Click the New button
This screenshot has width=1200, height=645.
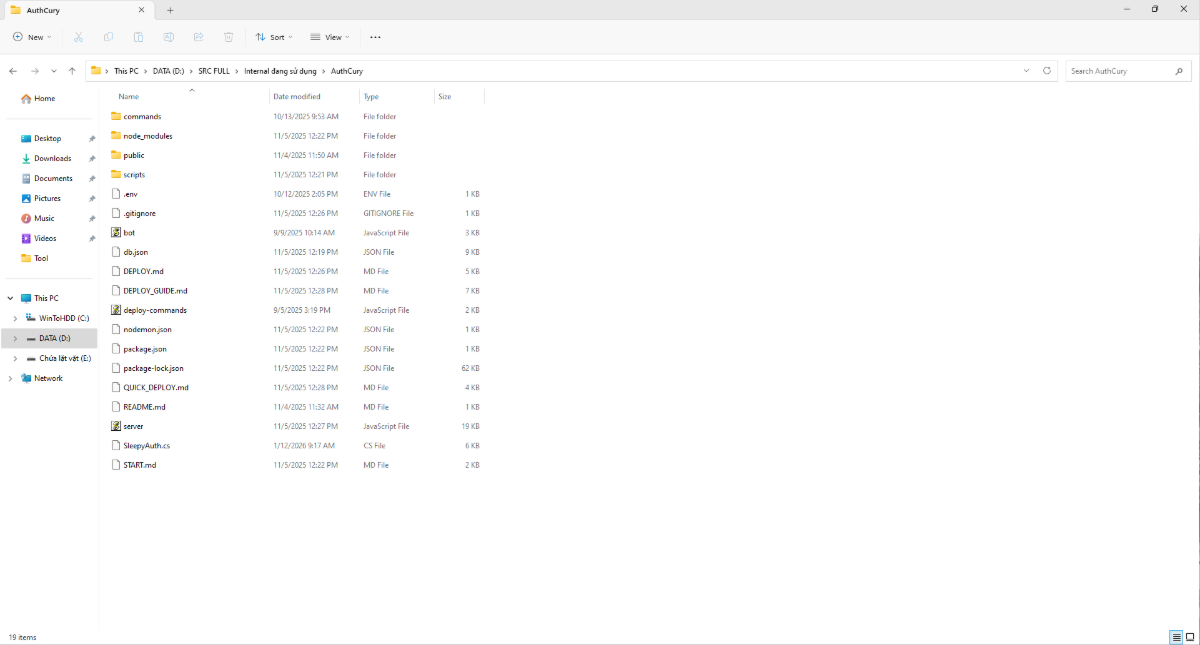(32, 37)
